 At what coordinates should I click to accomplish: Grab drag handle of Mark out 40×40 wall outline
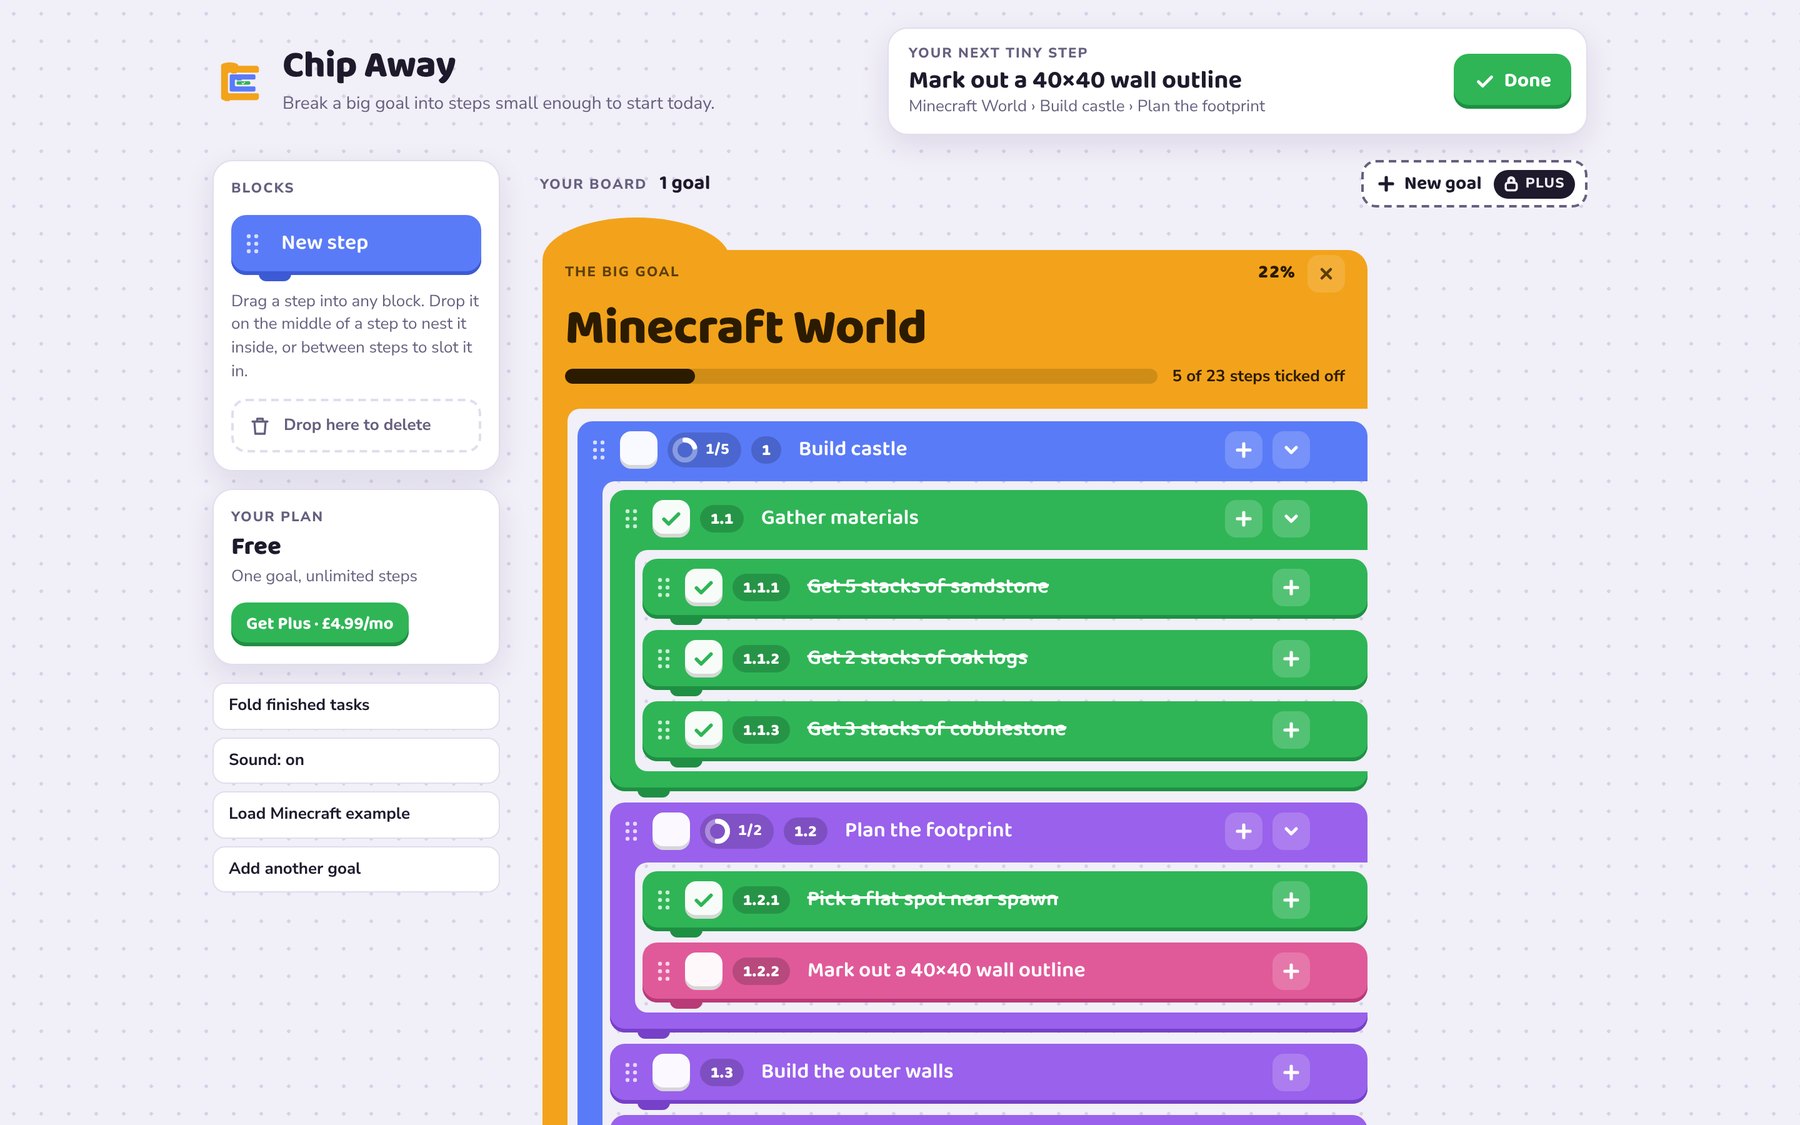664,971
